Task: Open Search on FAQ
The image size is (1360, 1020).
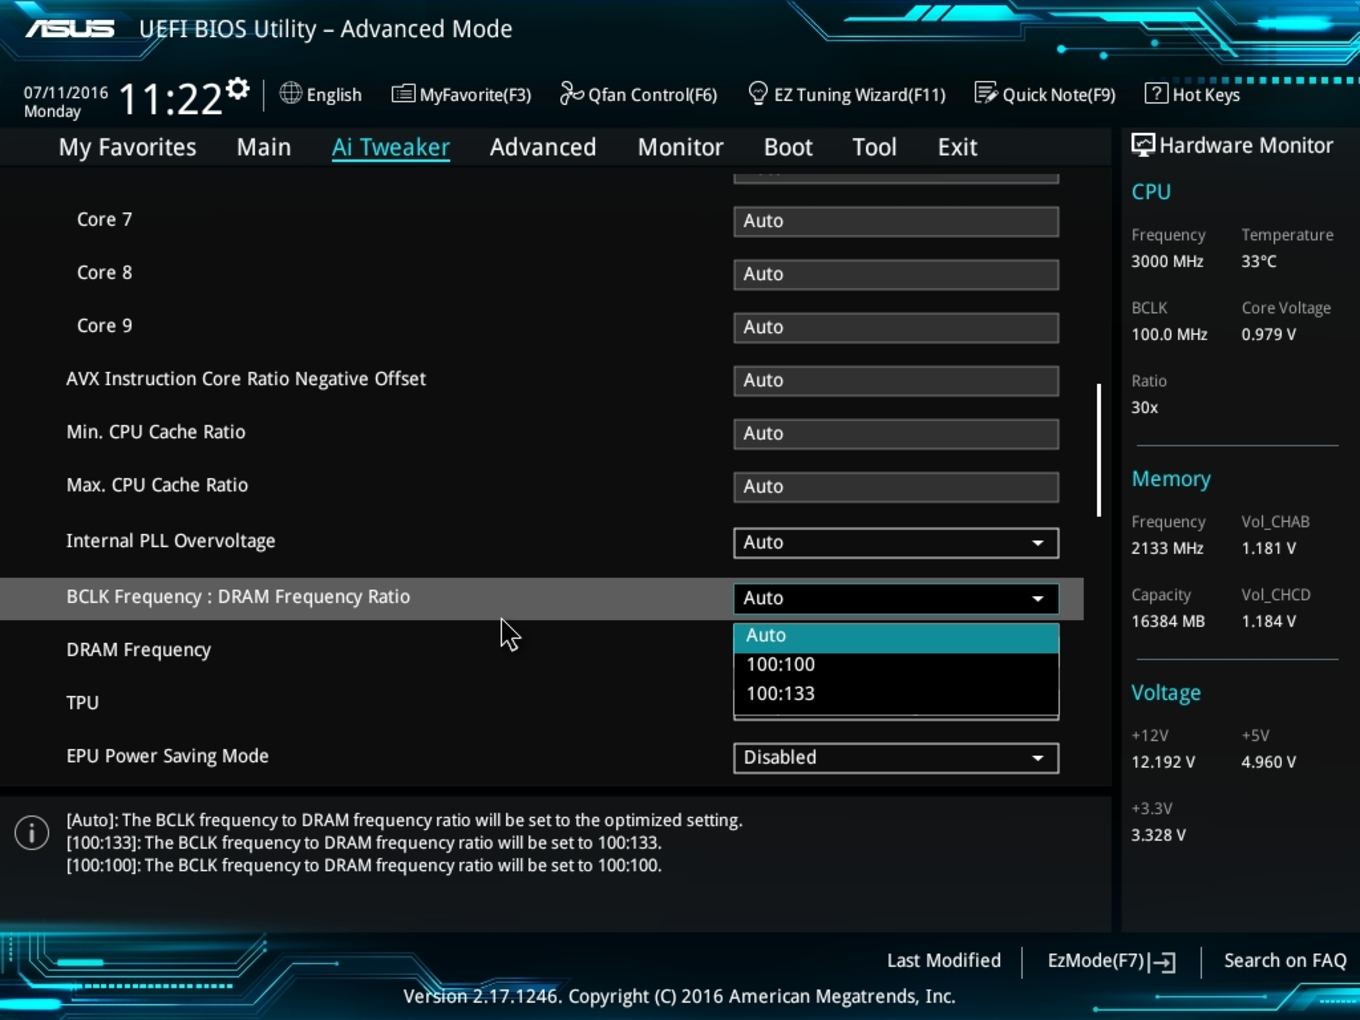Action: [x=1285, y=960]
